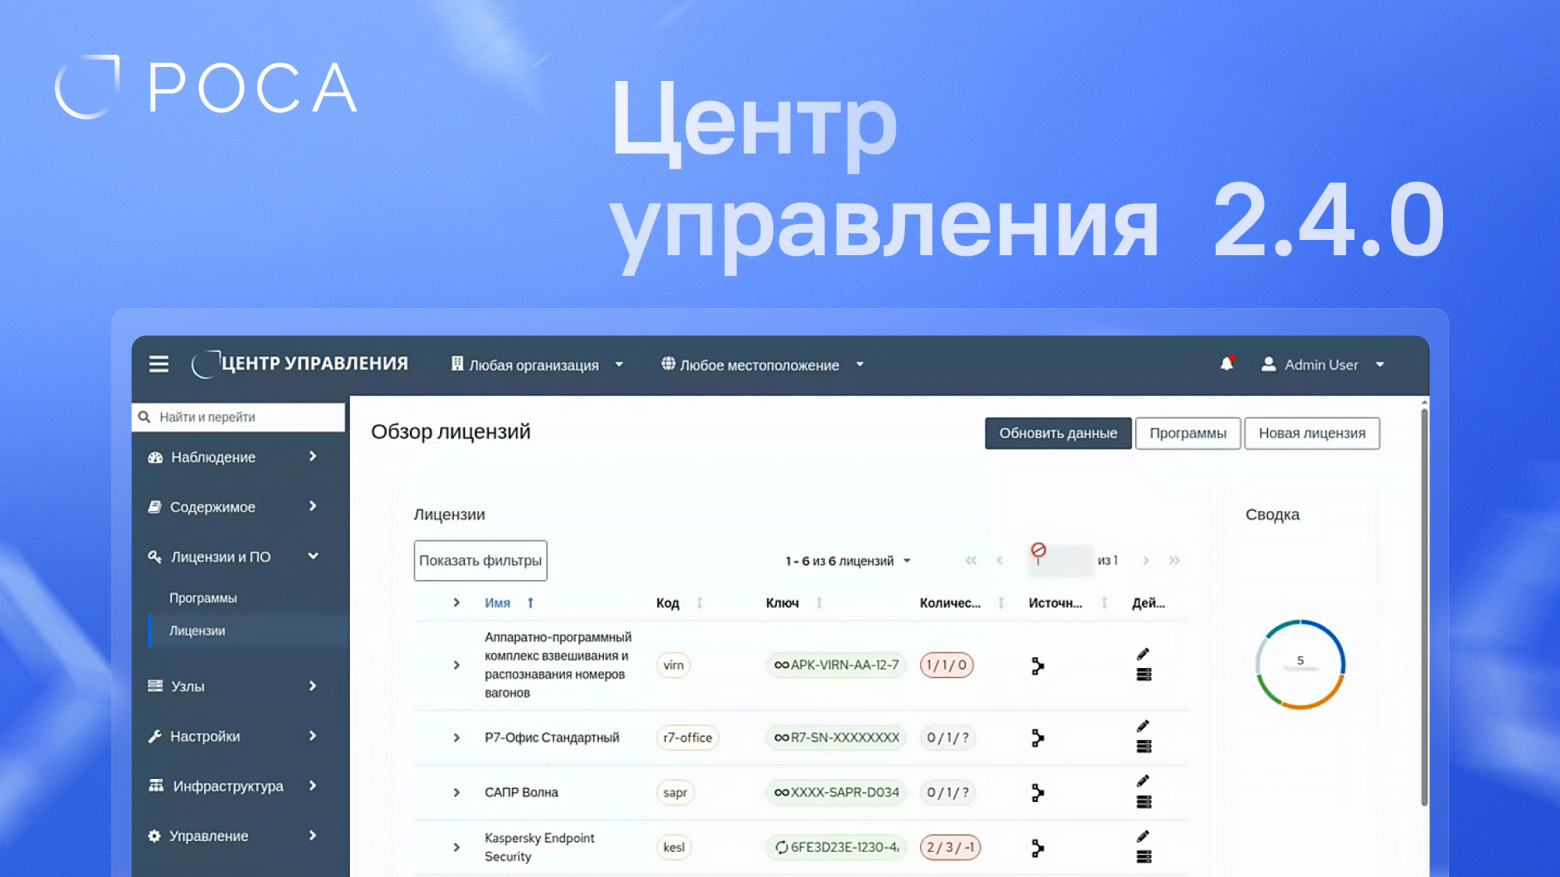The image size is (1560, 877).
Task: Click the source icon in the kesl row
Action: pyautogui.click(x=1038, y=848)
